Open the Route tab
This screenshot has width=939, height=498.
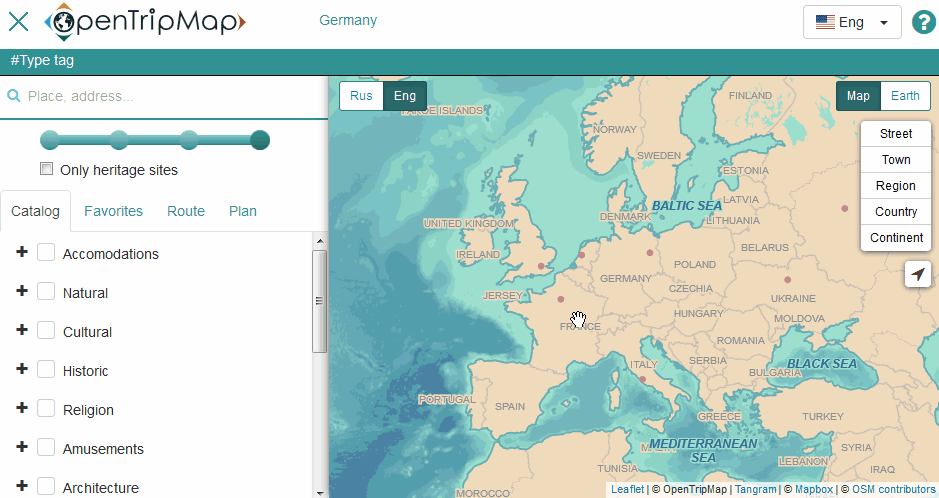(186, 211)
